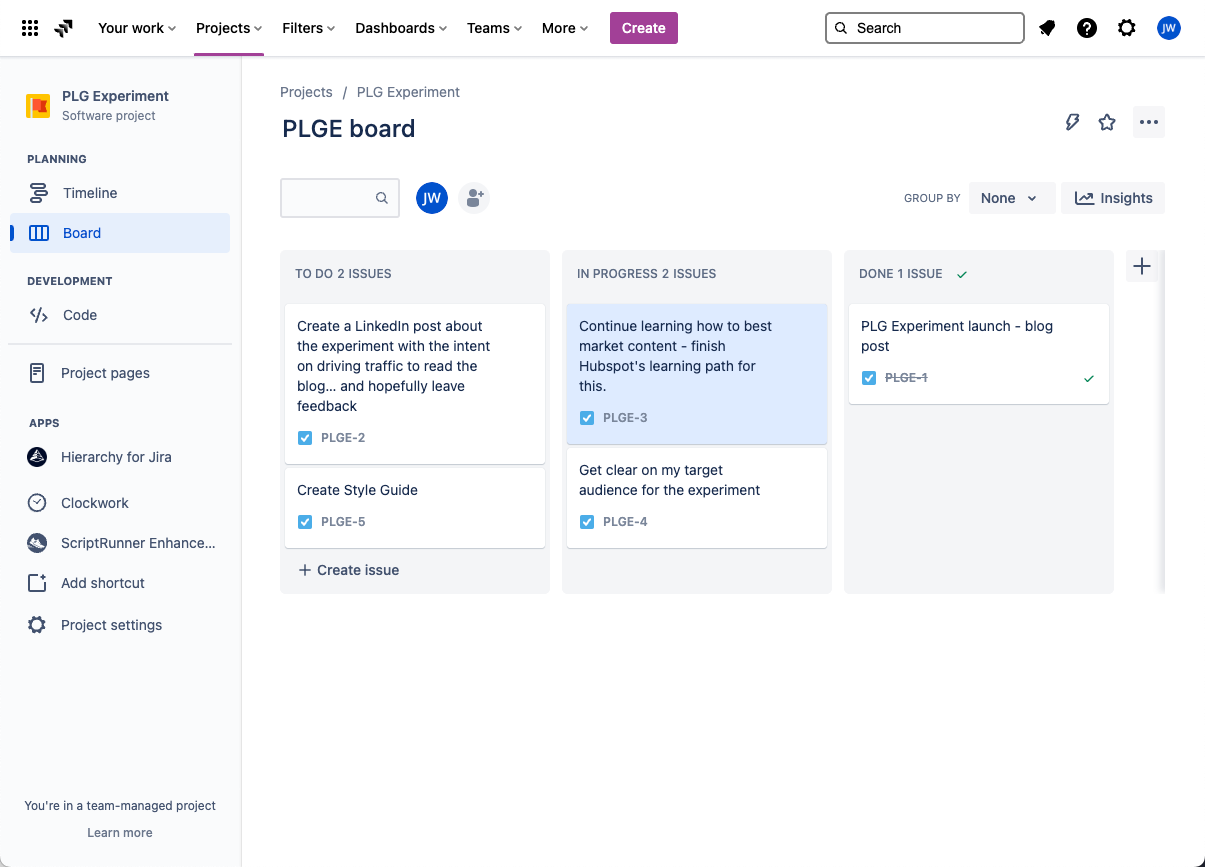Expand the Filters menu
The width and height of the screenshot is (1205, 867).
307,28
